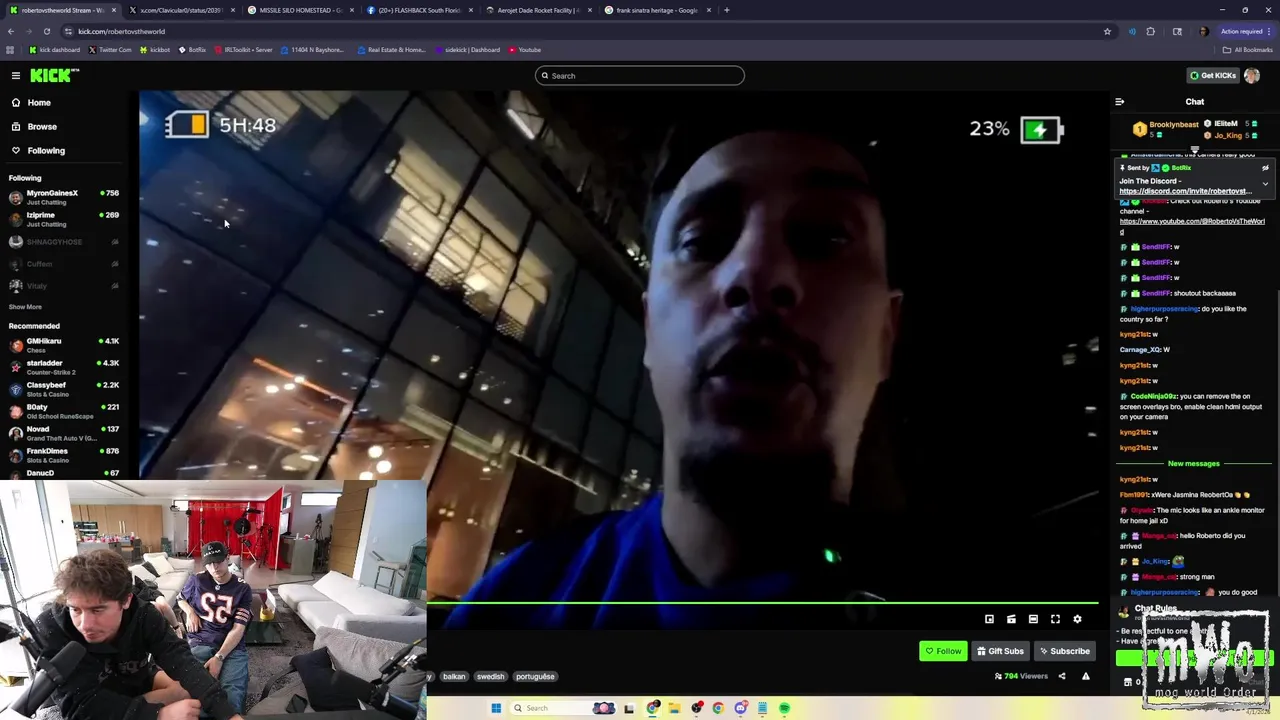Open kick dashboard bookmark
The width and height of the screenshot is (1280, 720).
tap(54, 50)
